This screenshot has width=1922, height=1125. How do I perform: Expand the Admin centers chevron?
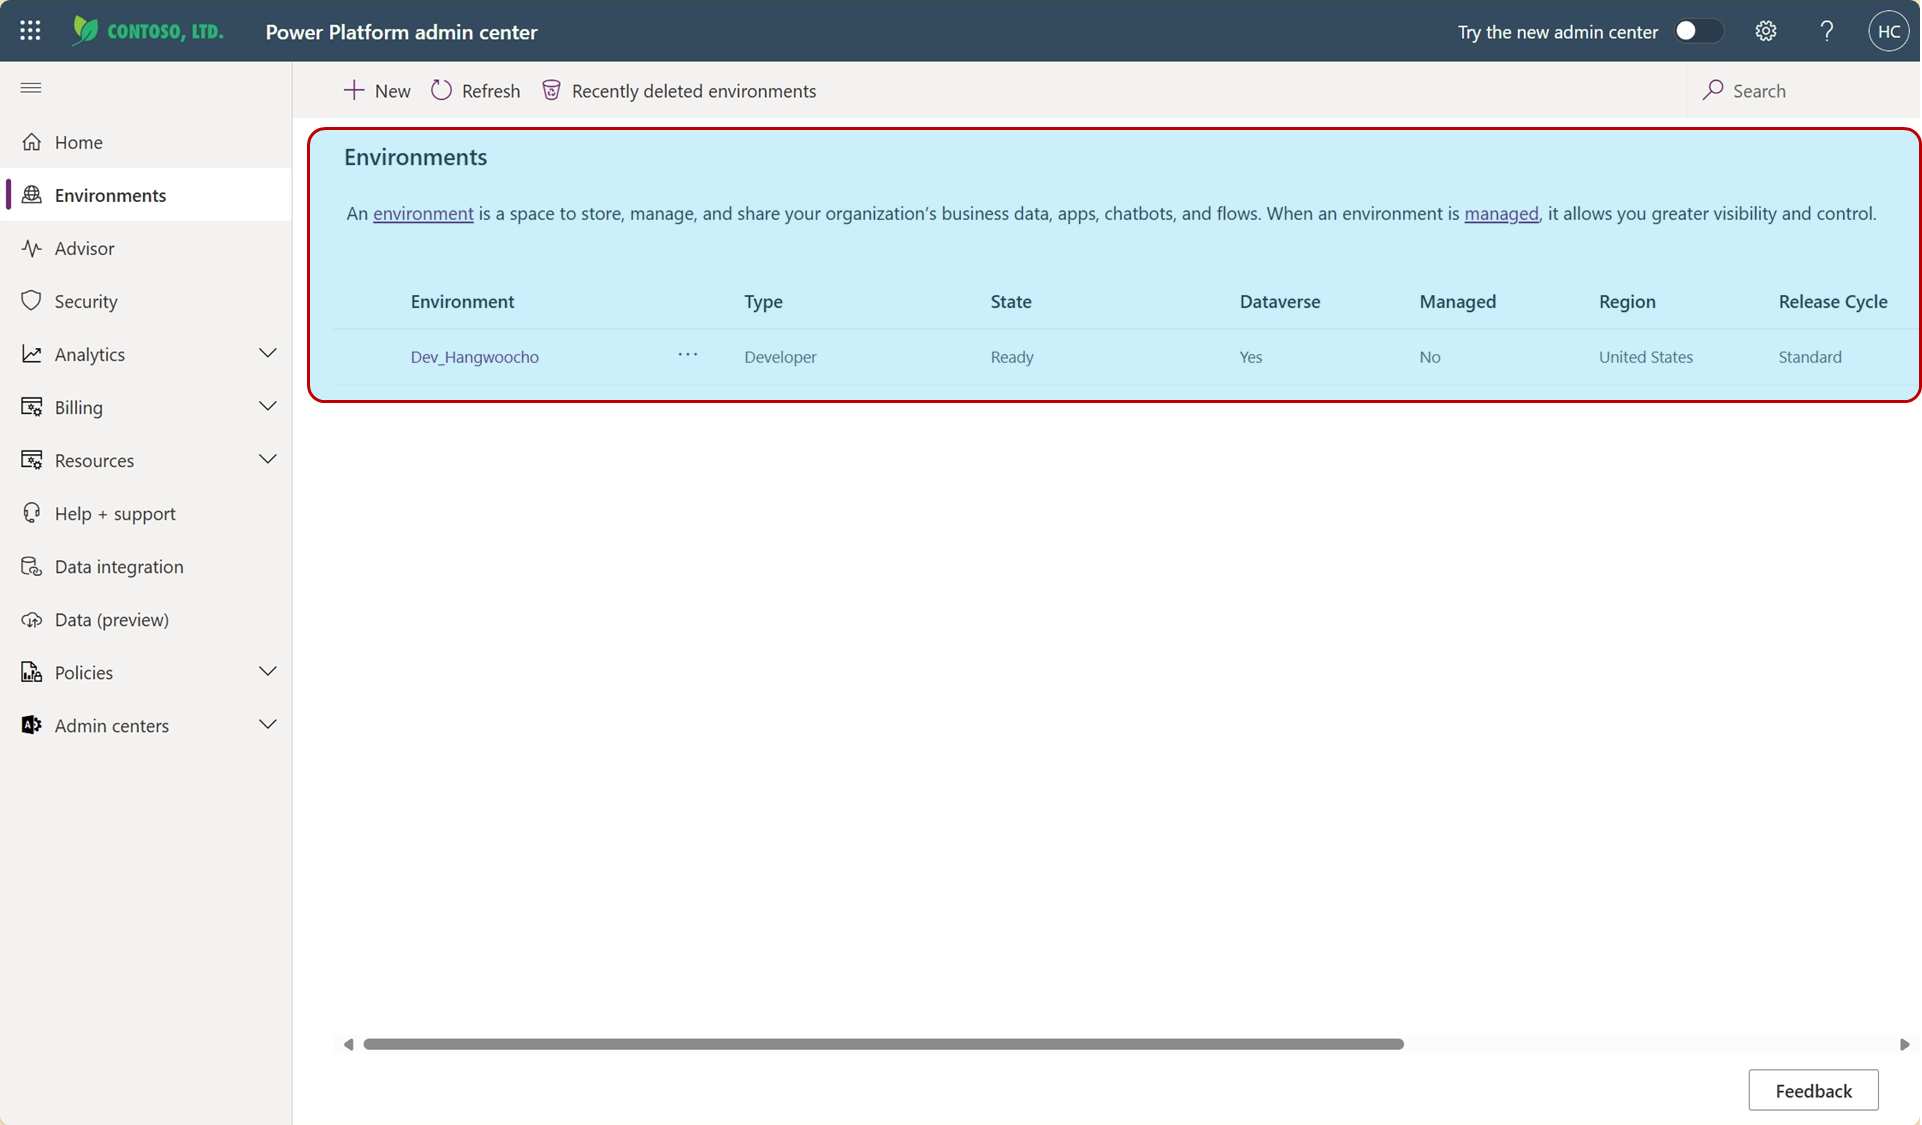pyautogui.click(x=267, y=724)
